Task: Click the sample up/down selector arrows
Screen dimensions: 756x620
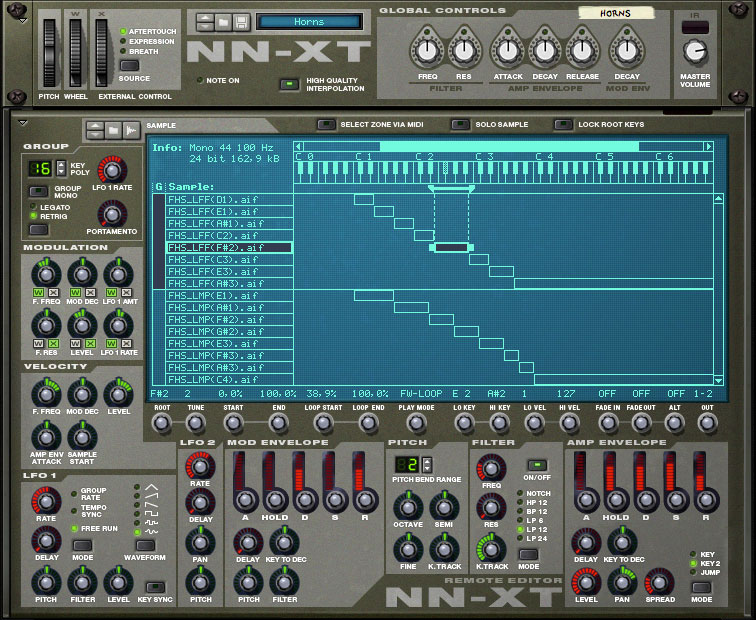Action: click(x=95, y=130)
